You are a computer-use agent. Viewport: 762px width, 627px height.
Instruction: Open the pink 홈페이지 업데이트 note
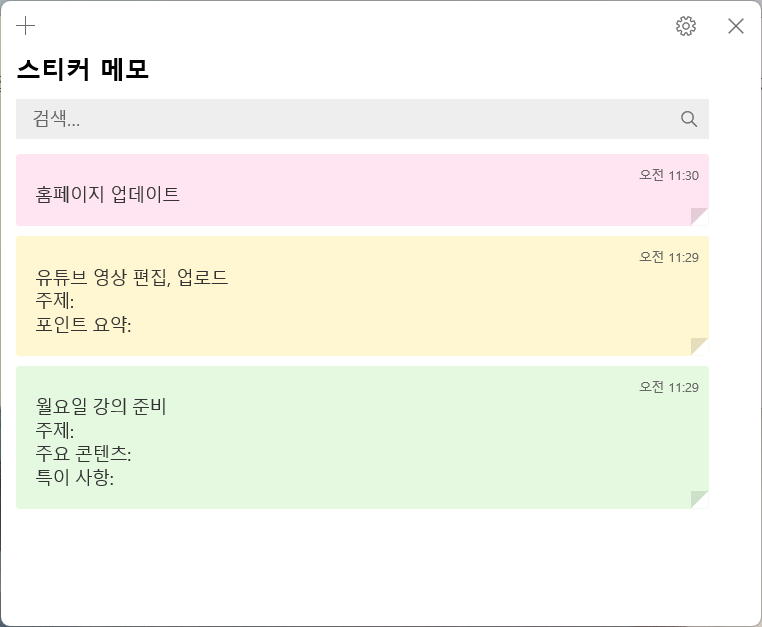(x=362, y=190)
